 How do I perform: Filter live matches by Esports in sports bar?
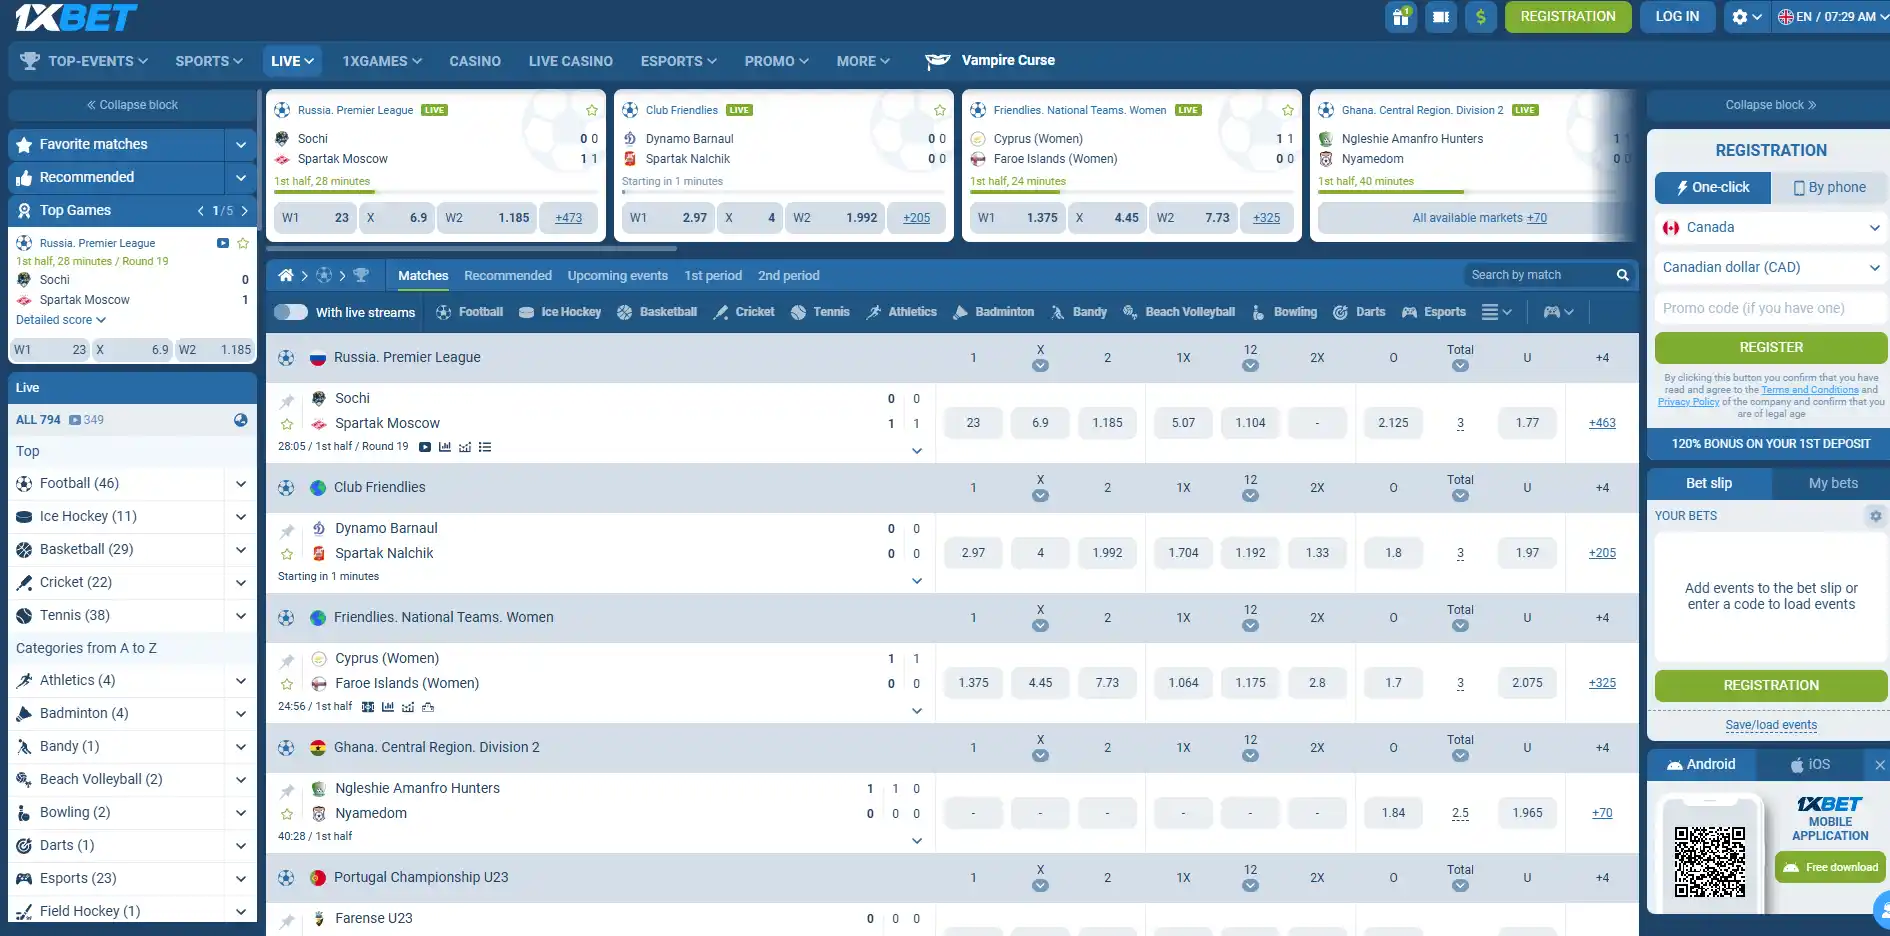pyautogui.click(x=1434, y=312)
